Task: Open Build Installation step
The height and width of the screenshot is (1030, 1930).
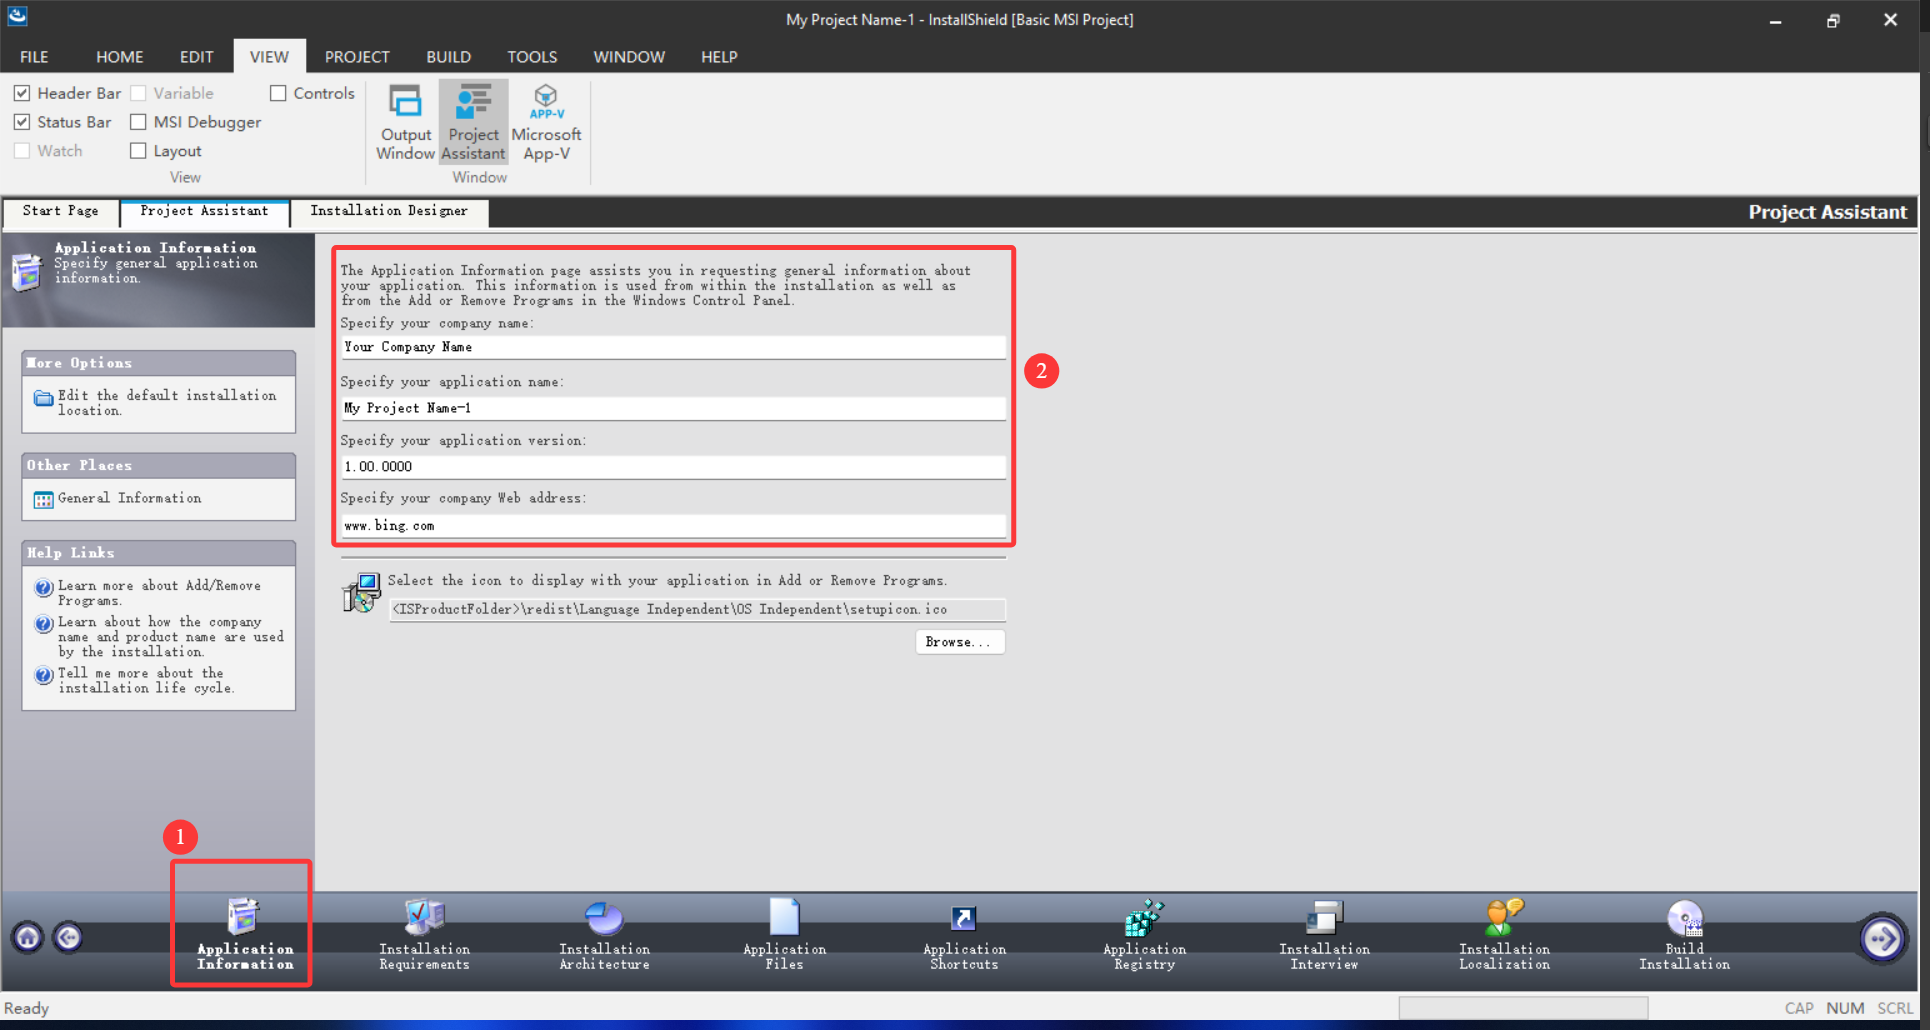Action: point(1684,934)
